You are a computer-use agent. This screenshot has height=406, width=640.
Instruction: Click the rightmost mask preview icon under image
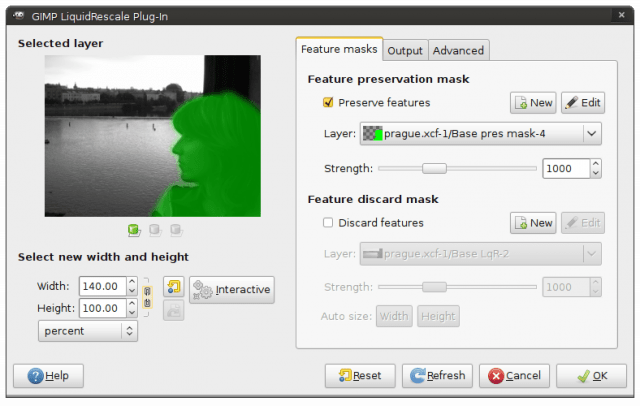click(175, 230)
